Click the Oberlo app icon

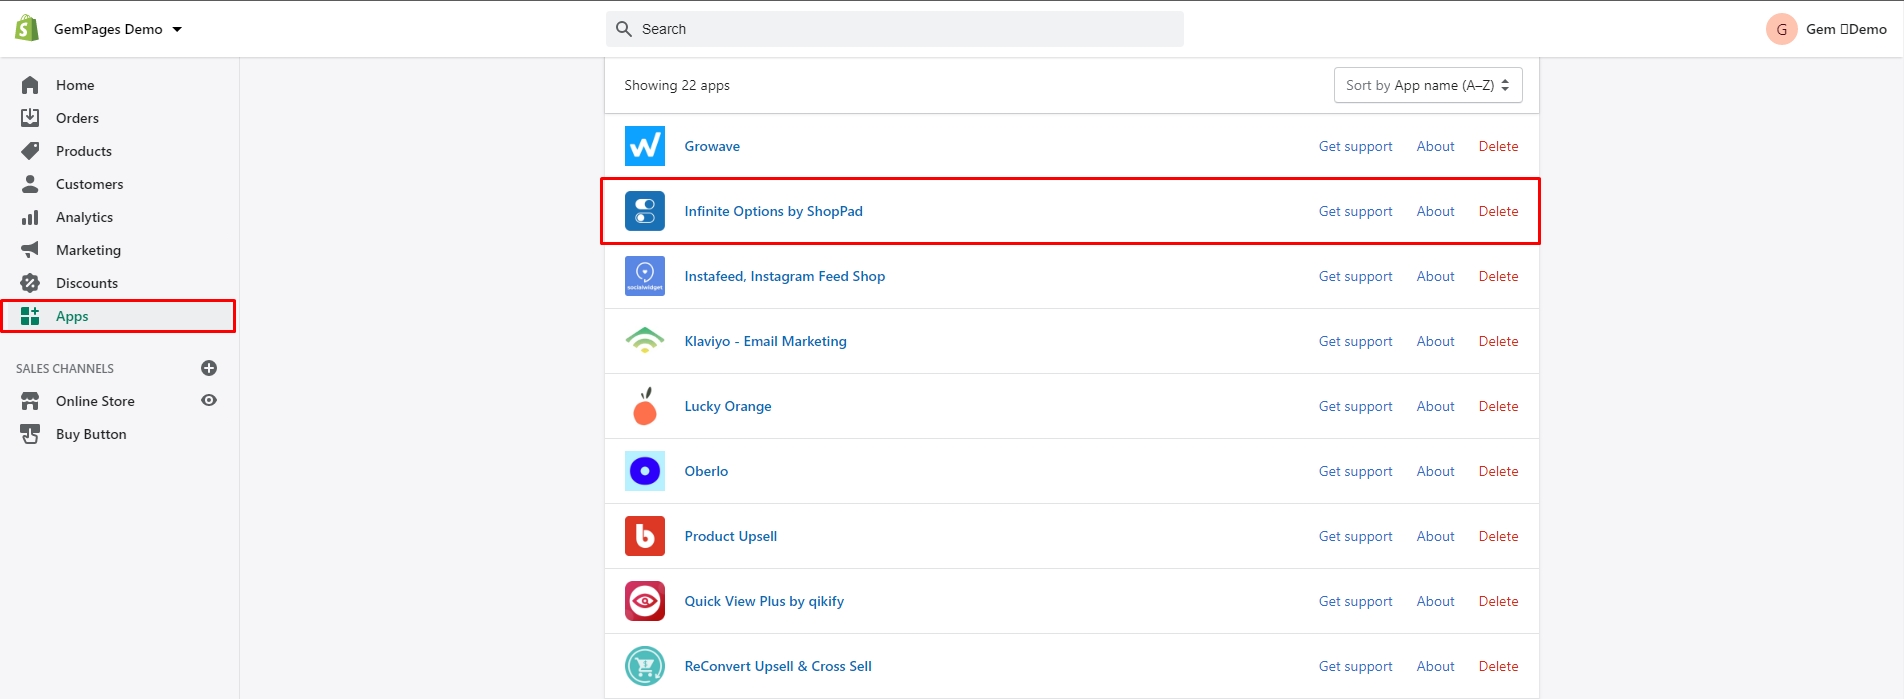[x=645, y=471]
